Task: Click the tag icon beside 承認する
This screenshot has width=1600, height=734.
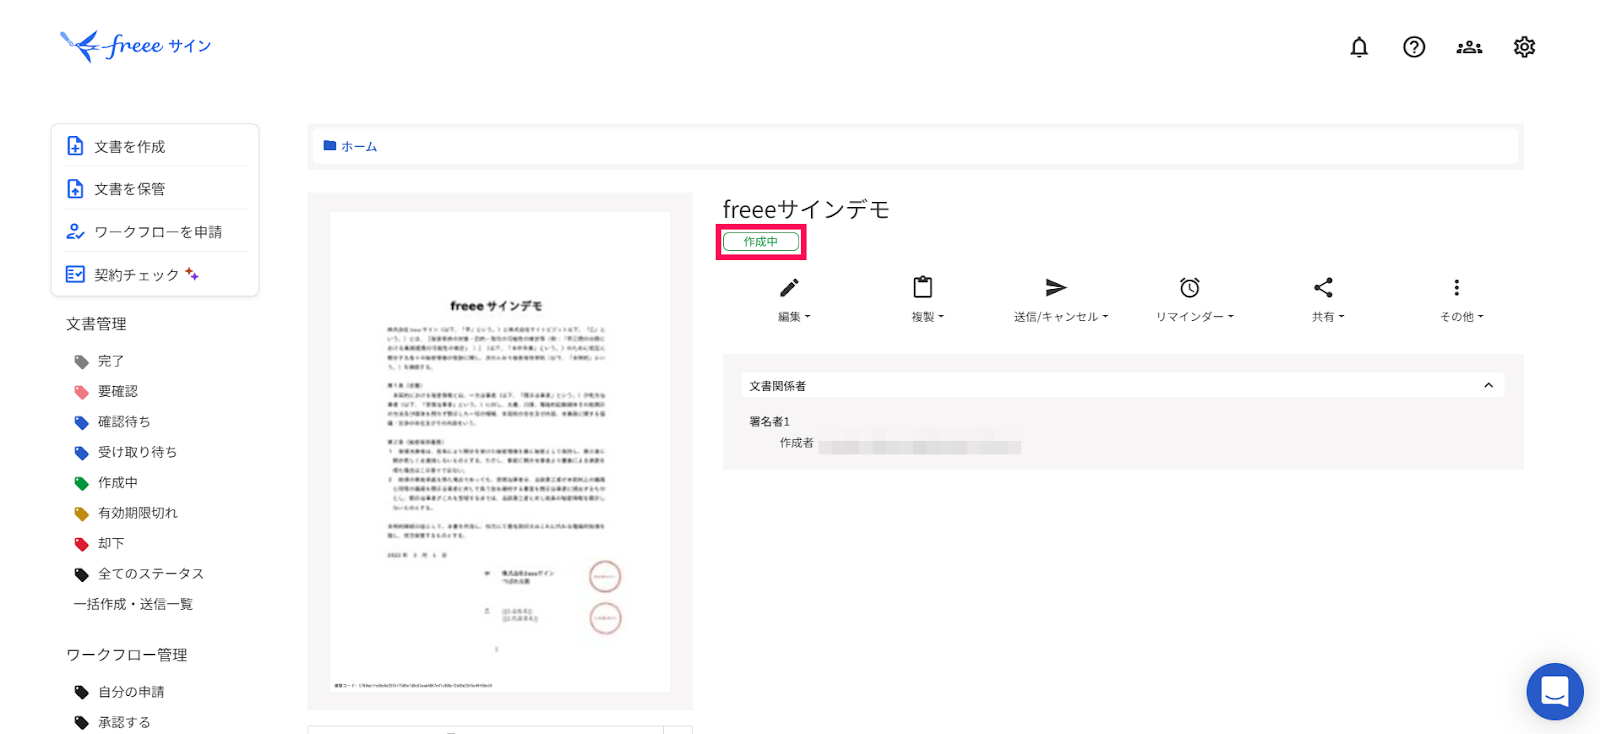Action: (x=82, y=722)
